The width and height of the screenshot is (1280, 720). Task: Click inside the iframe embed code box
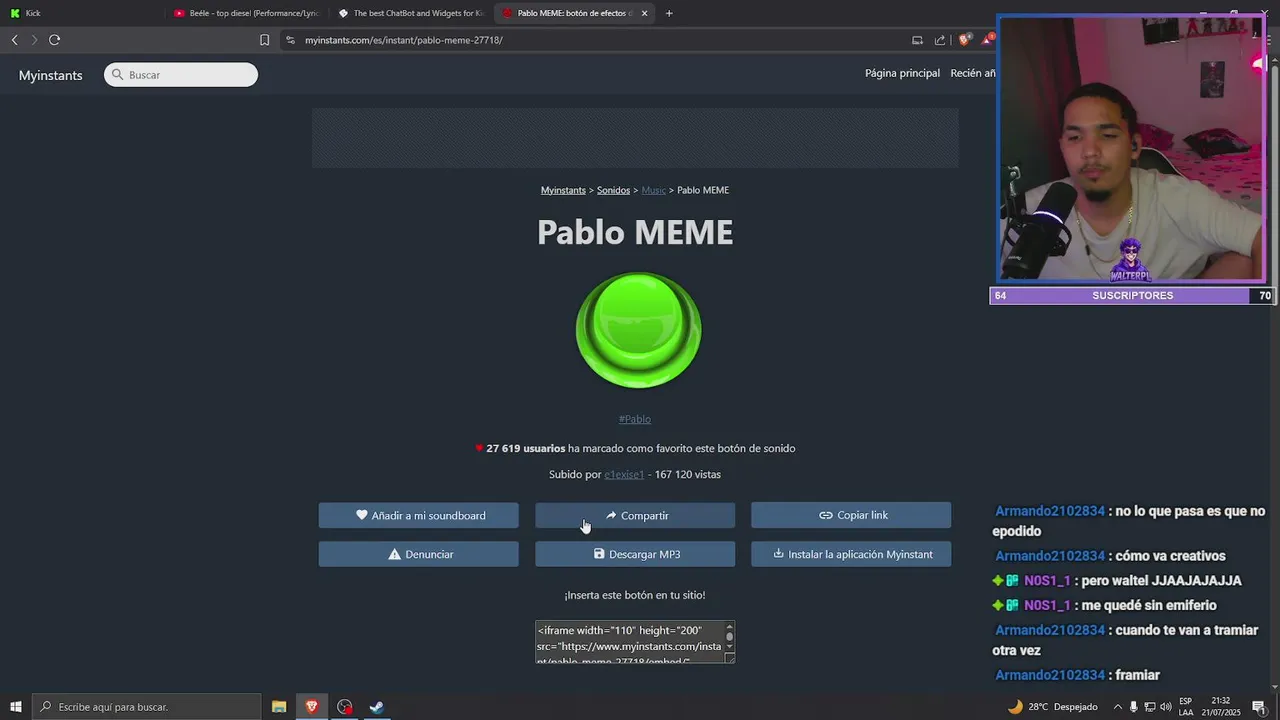pyautogui.click(x=629, y=642)
